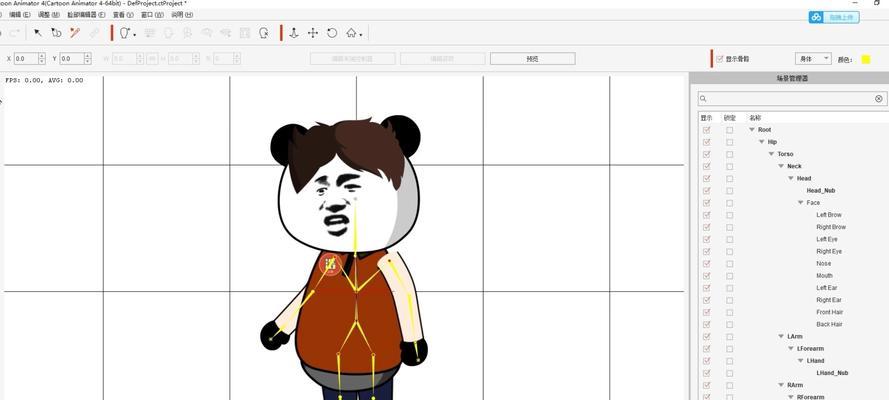Click the second grayed eye shape icon
Image resolution: width=889 pixels, height=400 pixels.
[226, 33]
